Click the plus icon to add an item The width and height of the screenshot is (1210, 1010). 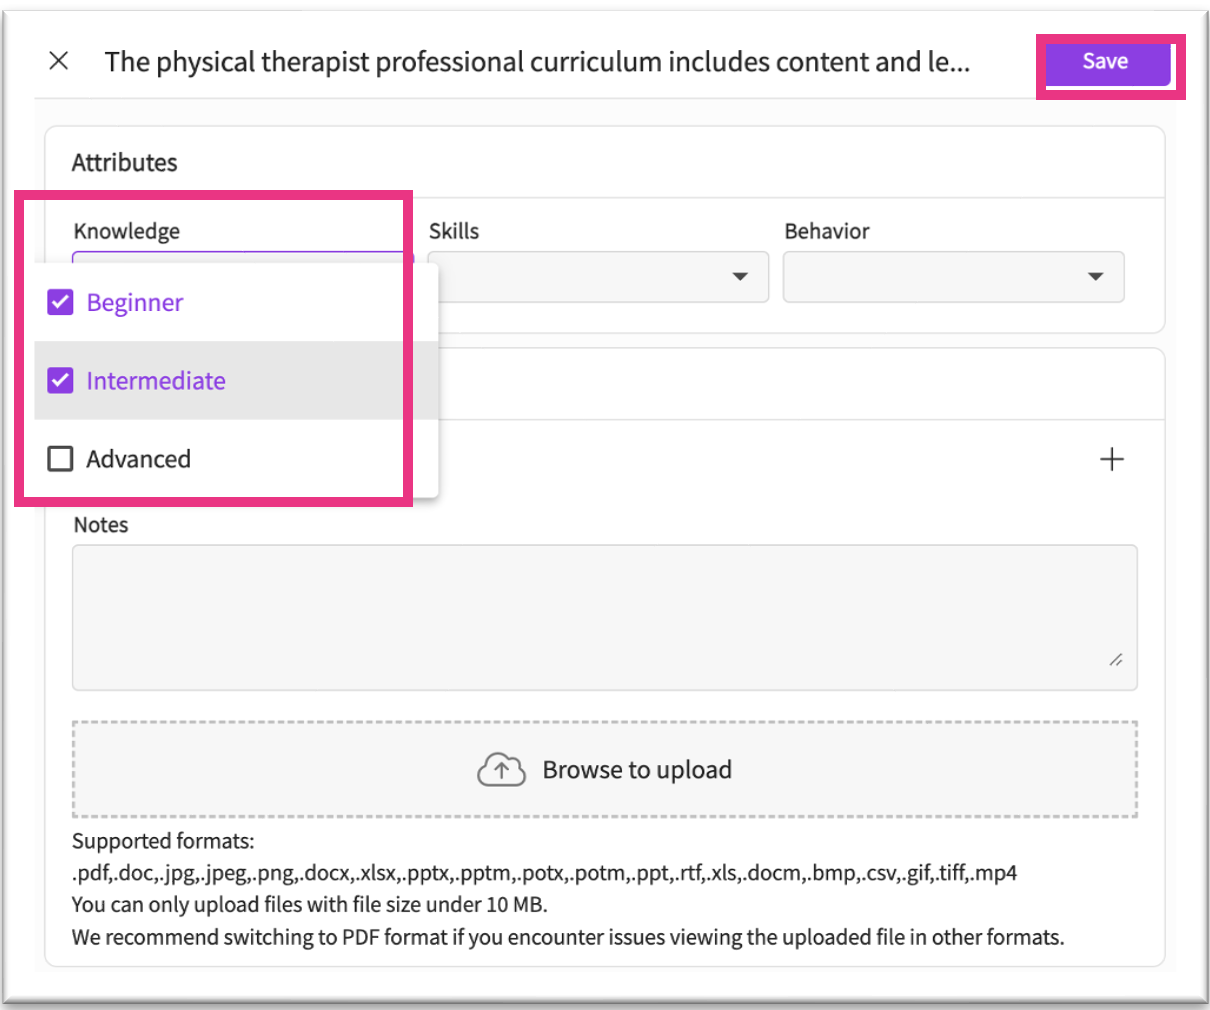pyautogui.click(x=1111, y=459)
